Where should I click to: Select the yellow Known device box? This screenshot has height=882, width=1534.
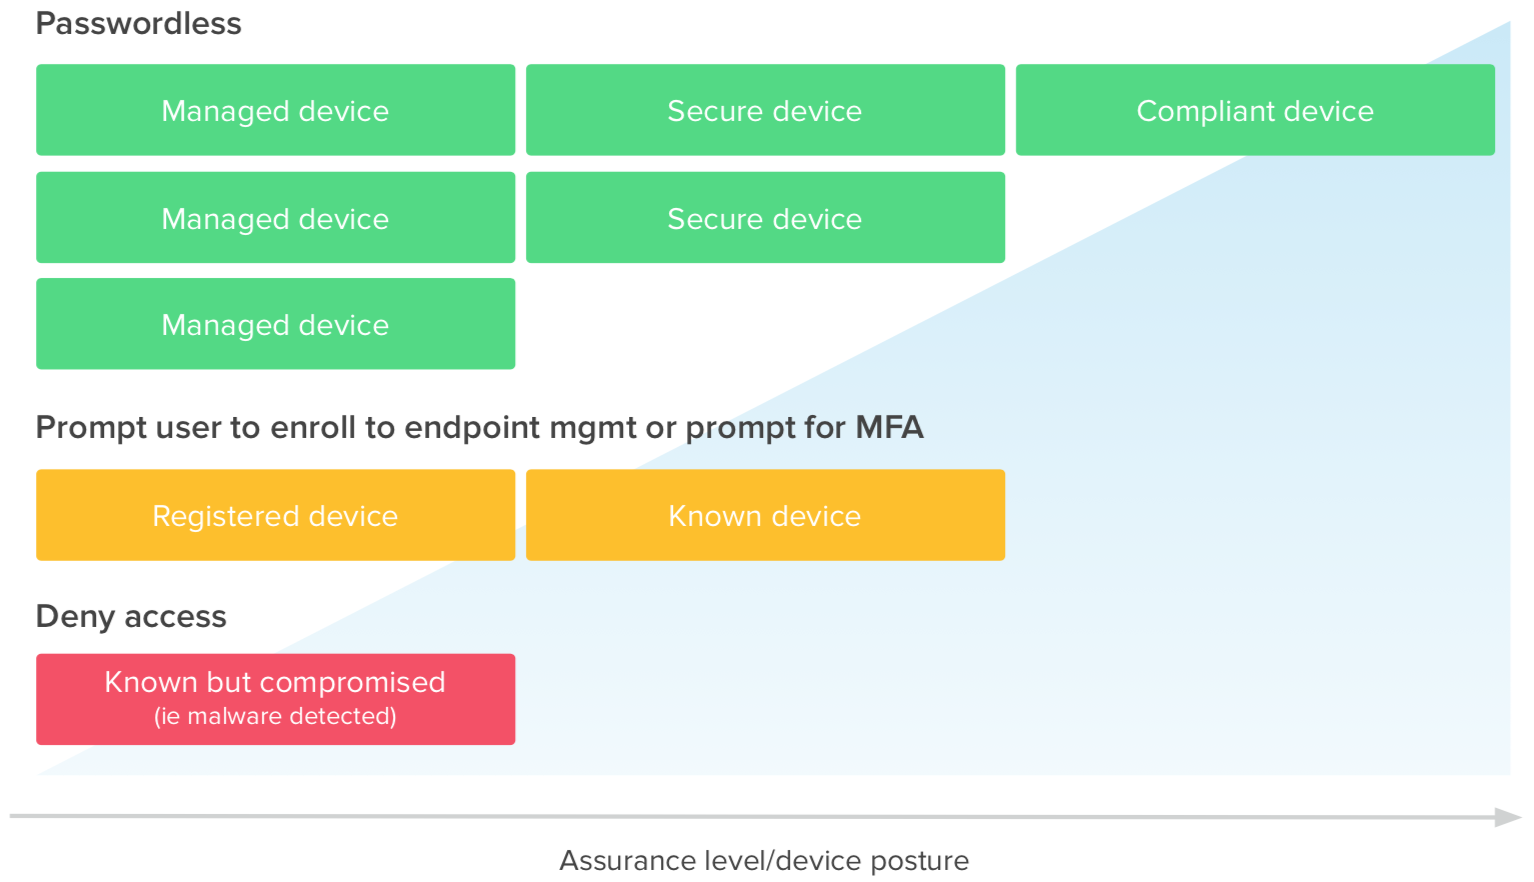[x=765, y=515]
